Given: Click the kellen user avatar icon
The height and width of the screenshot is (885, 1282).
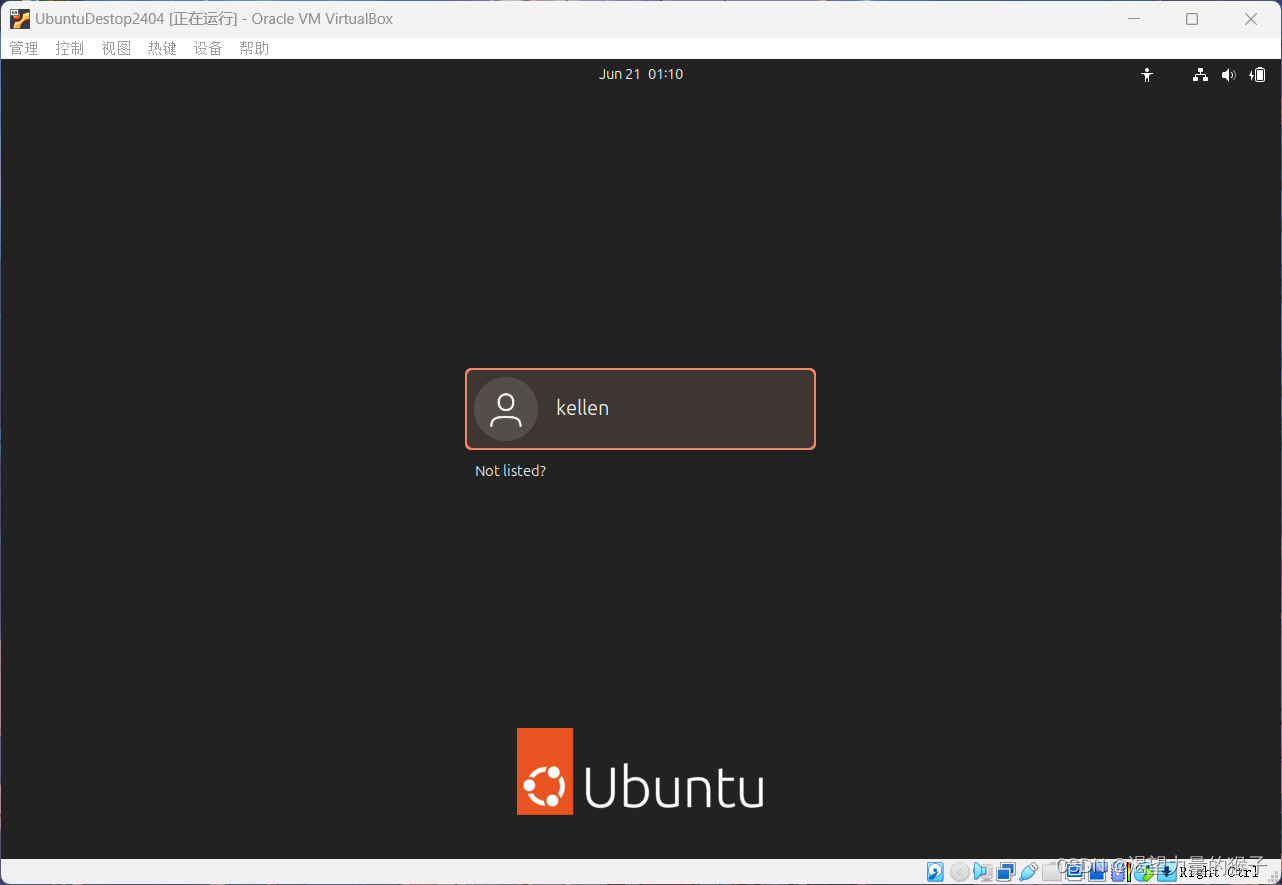Looking at the screenshot, I should [506, 409].
